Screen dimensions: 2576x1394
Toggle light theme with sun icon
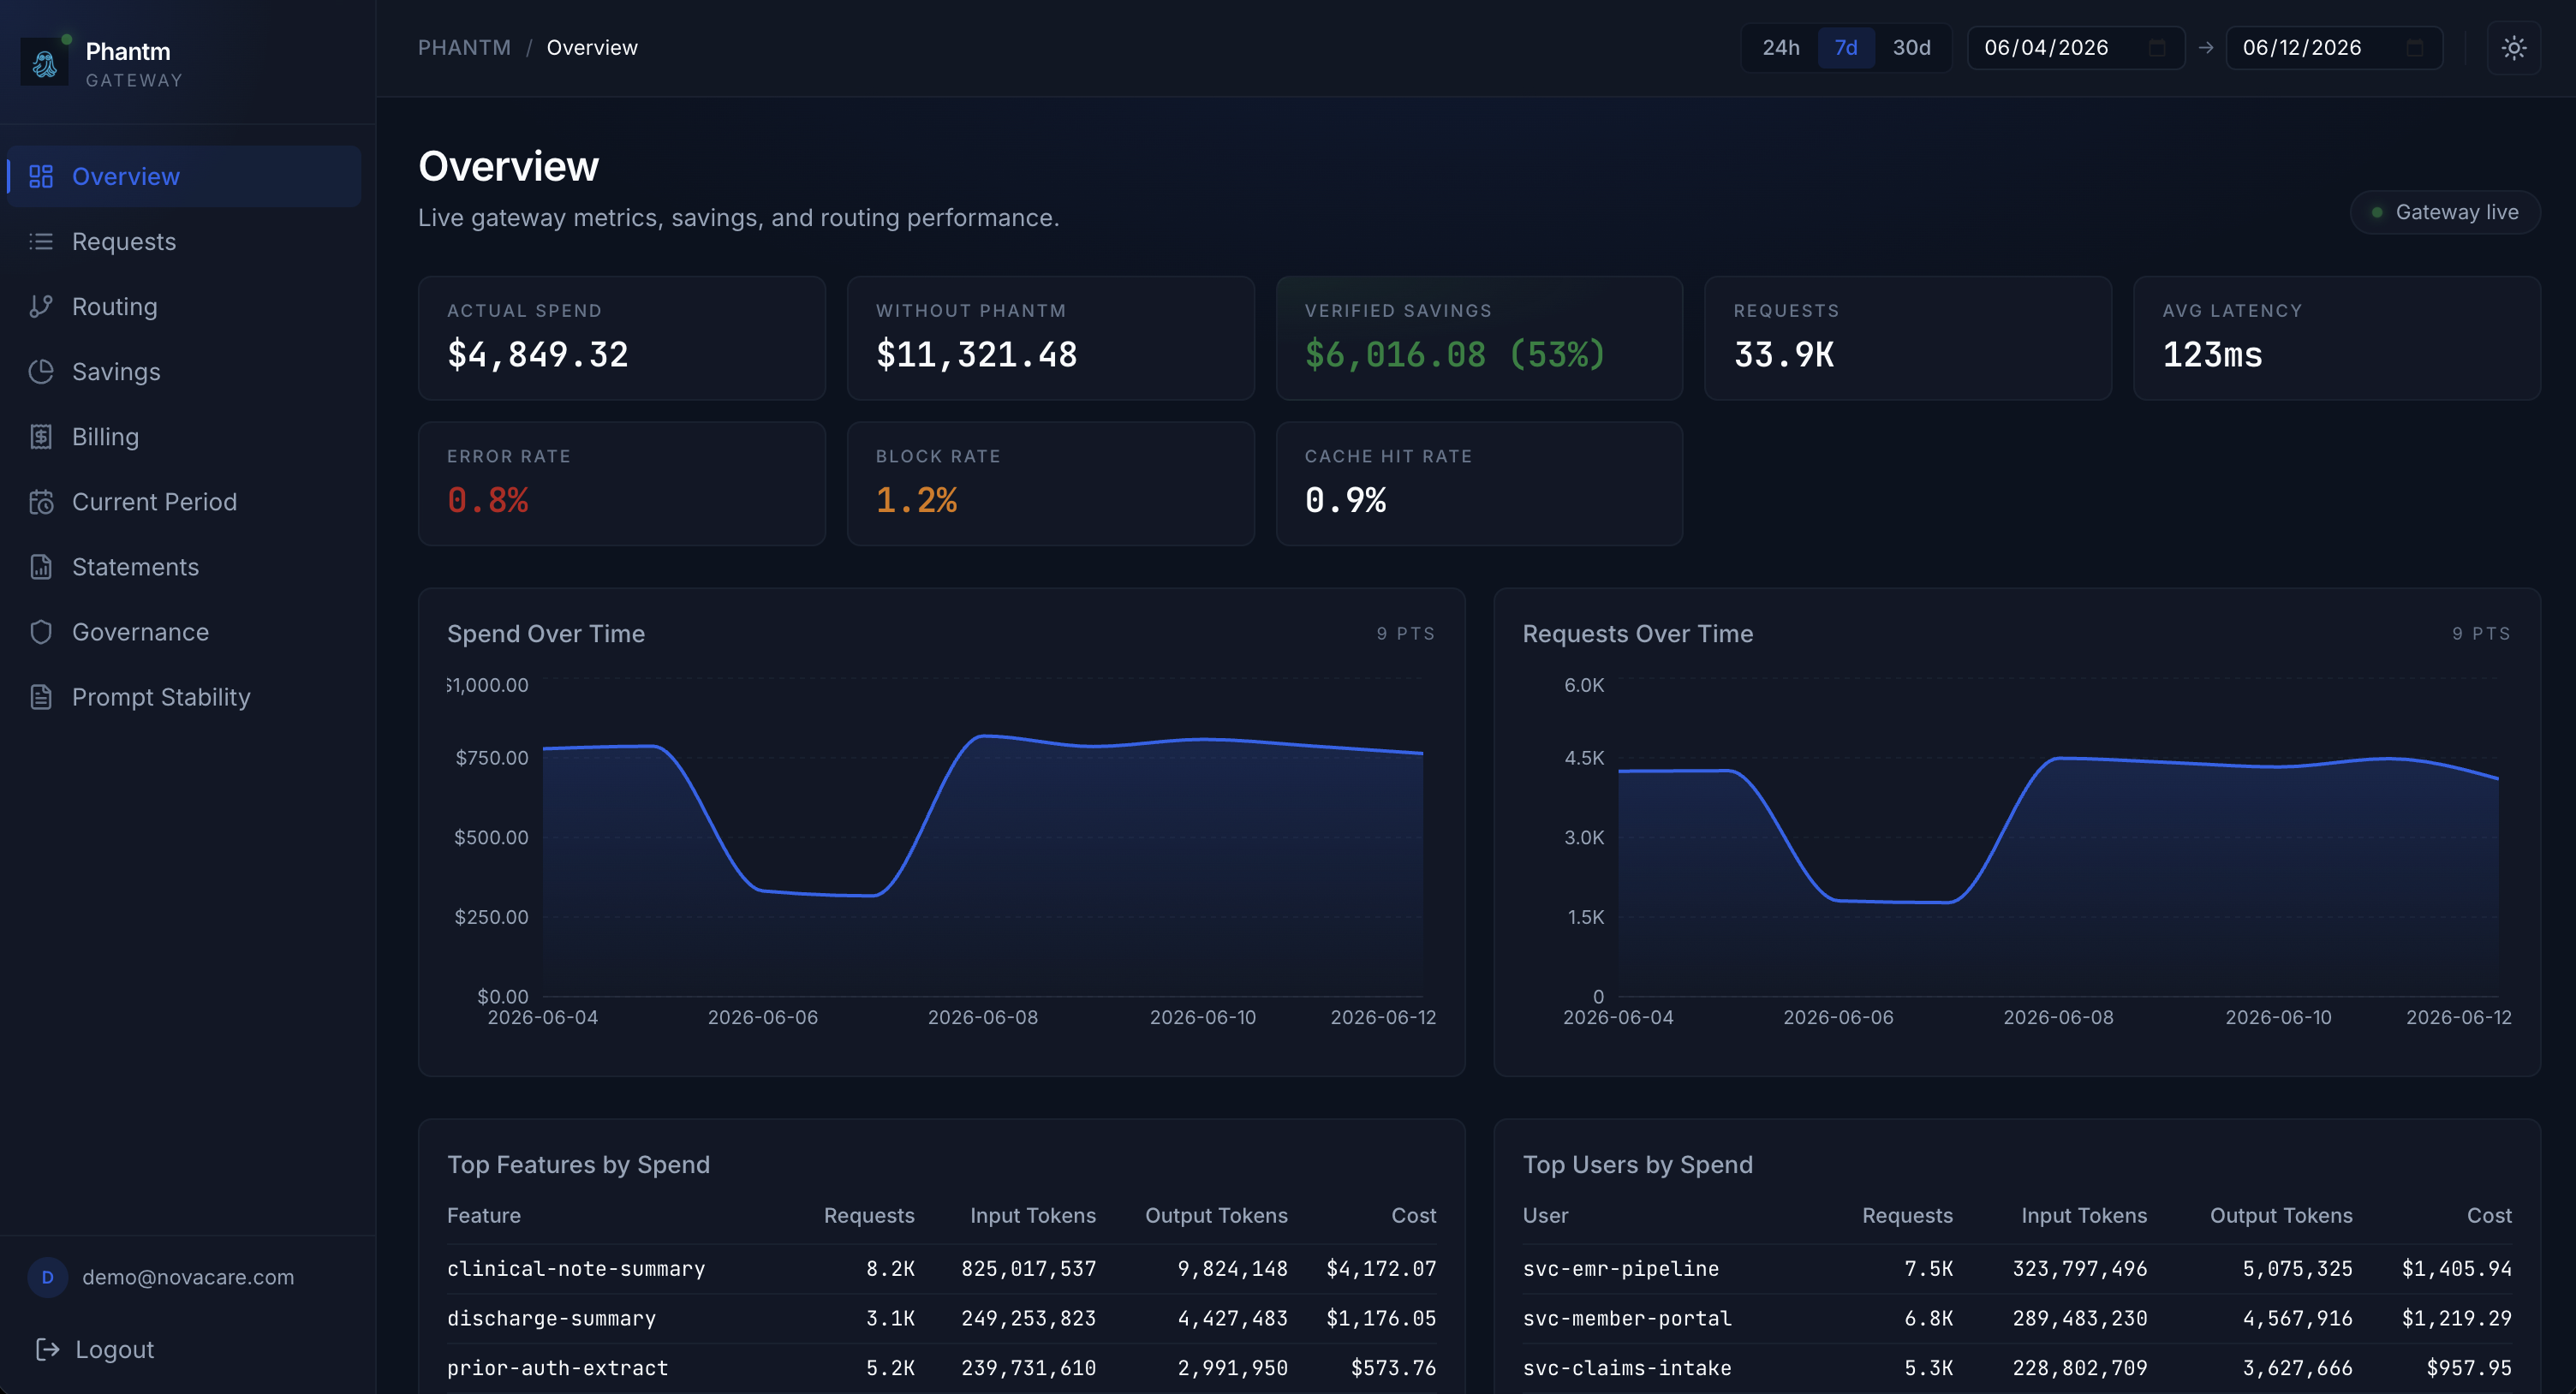click(2513, 47)
